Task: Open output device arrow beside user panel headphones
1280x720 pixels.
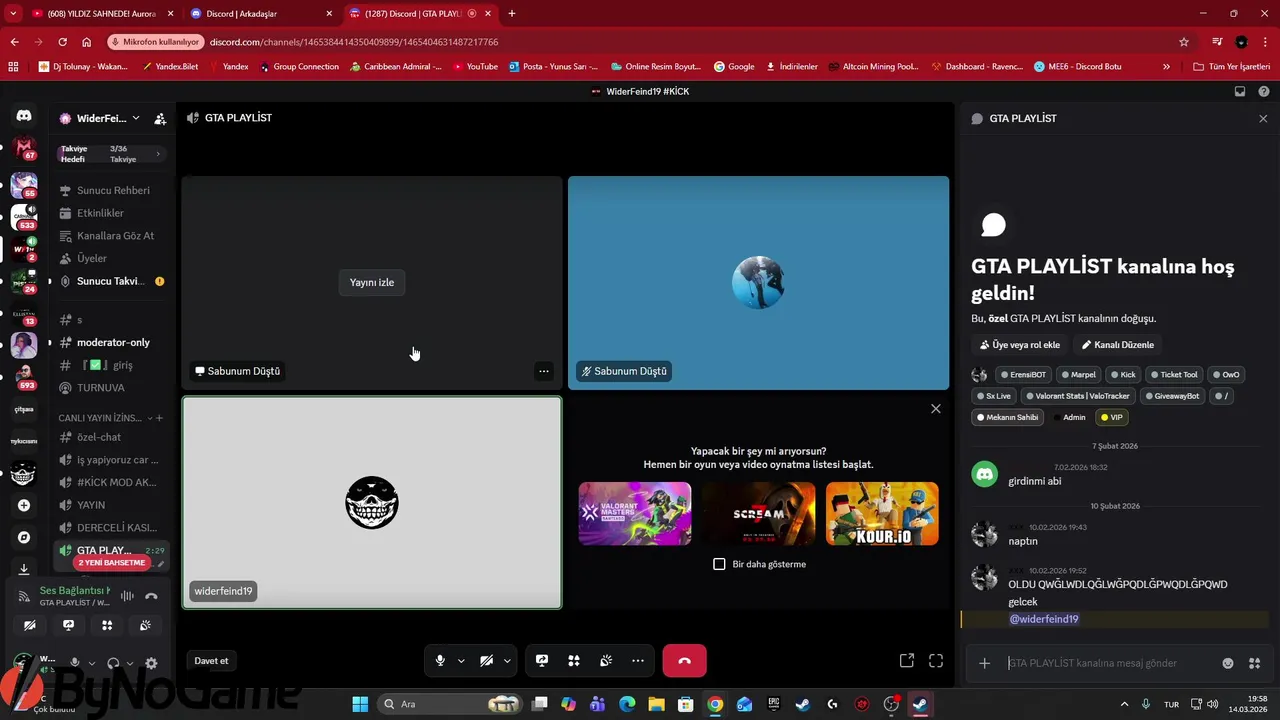Action: point(130,663)
